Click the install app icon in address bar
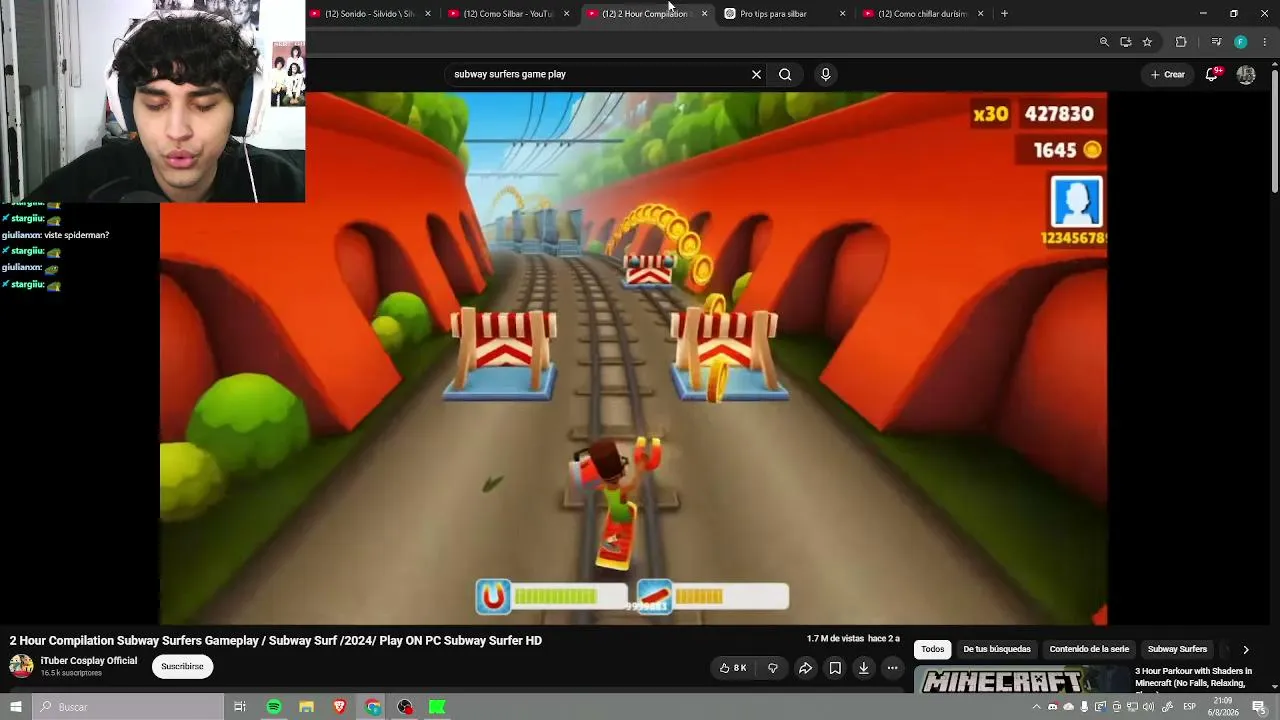The height and width of the screenshot is (720, 1280). tap(1126, 42)
